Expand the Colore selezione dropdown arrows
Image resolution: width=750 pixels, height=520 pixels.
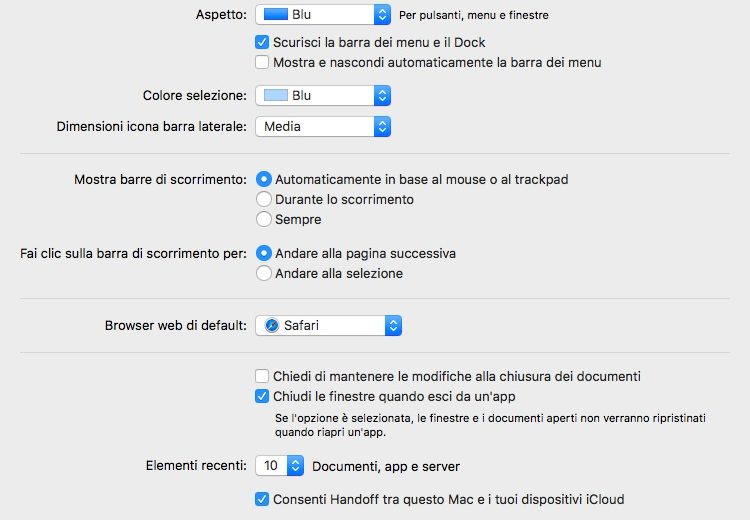381,96
